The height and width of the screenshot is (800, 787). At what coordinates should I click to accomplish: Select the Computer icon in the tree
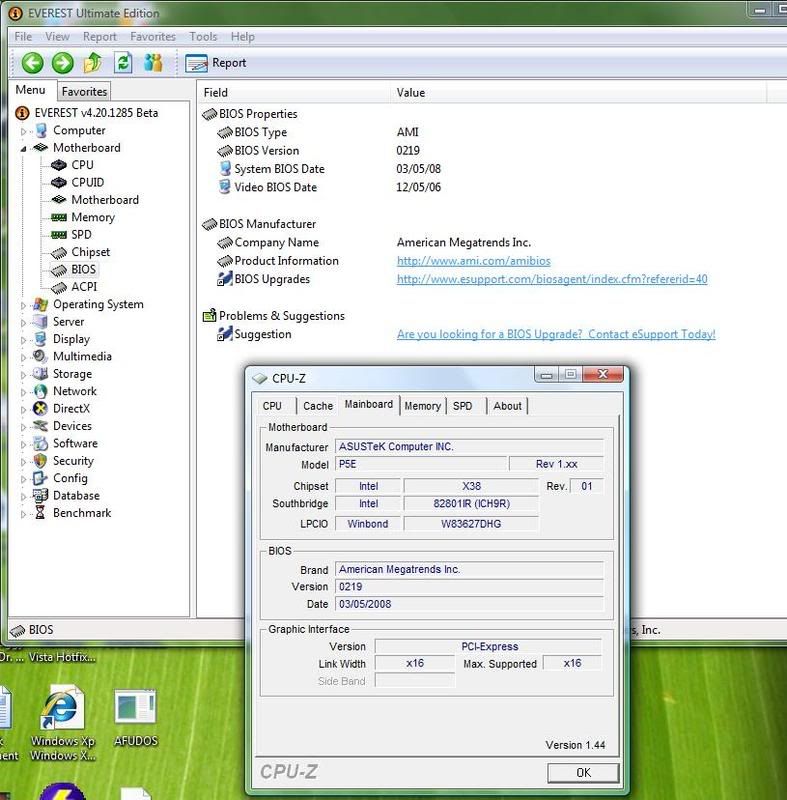[41, 131]
